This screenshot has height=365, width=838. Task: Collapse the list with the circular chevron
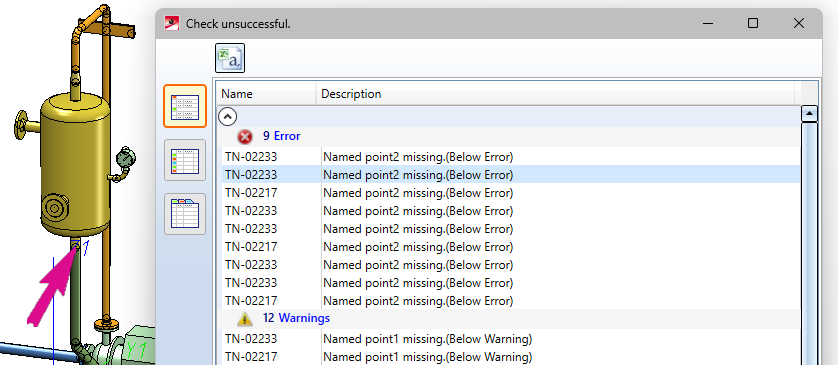tap(228, 116)
